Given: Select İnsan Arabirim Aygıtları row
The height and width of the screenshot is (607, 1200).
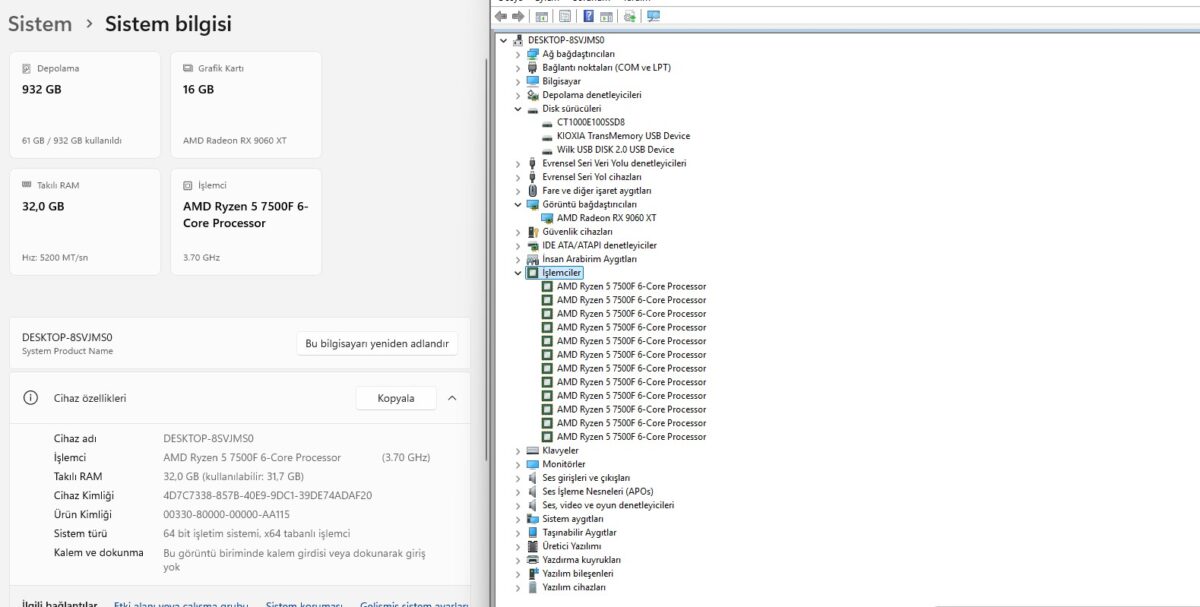Looking at the screenshot, I should [x=589, y=259].
